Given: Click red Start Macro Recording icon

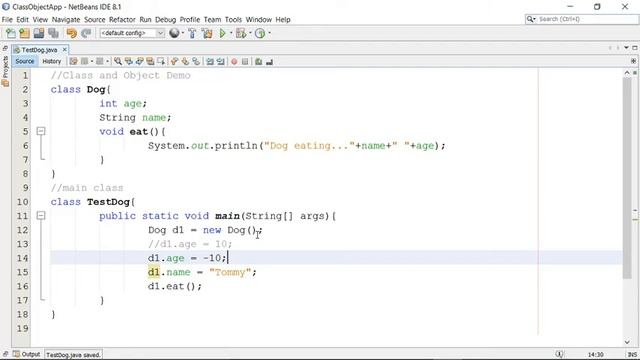Looking at the screenshot, I should 234,62.
